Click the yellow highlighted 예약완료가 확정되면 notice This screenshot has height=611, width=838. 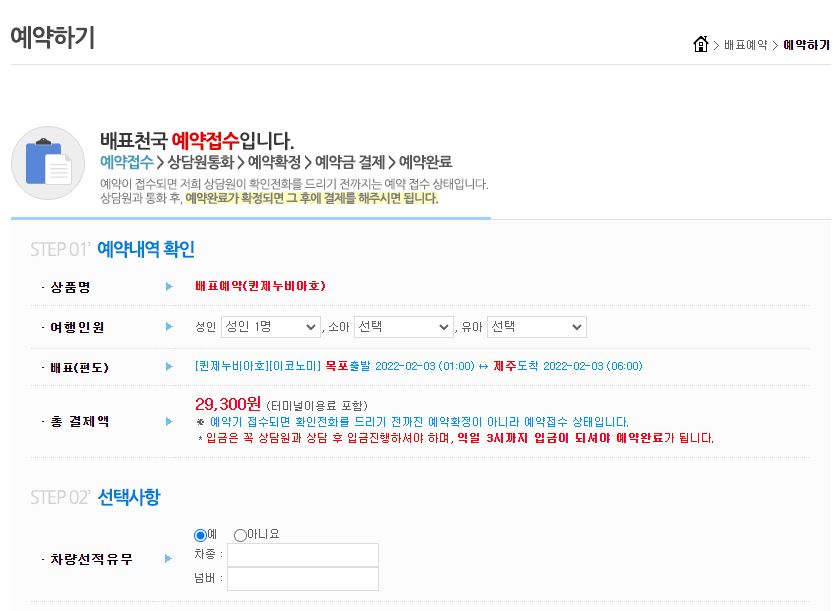click(x=312, y=198)
